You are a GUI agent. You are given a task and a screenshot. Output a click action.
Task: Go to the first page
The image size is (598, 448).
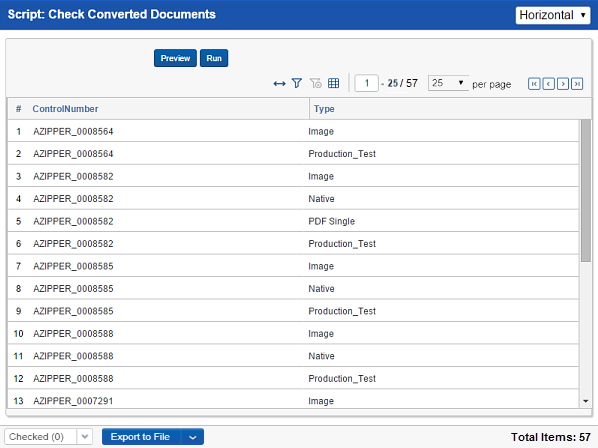[534, 83]
